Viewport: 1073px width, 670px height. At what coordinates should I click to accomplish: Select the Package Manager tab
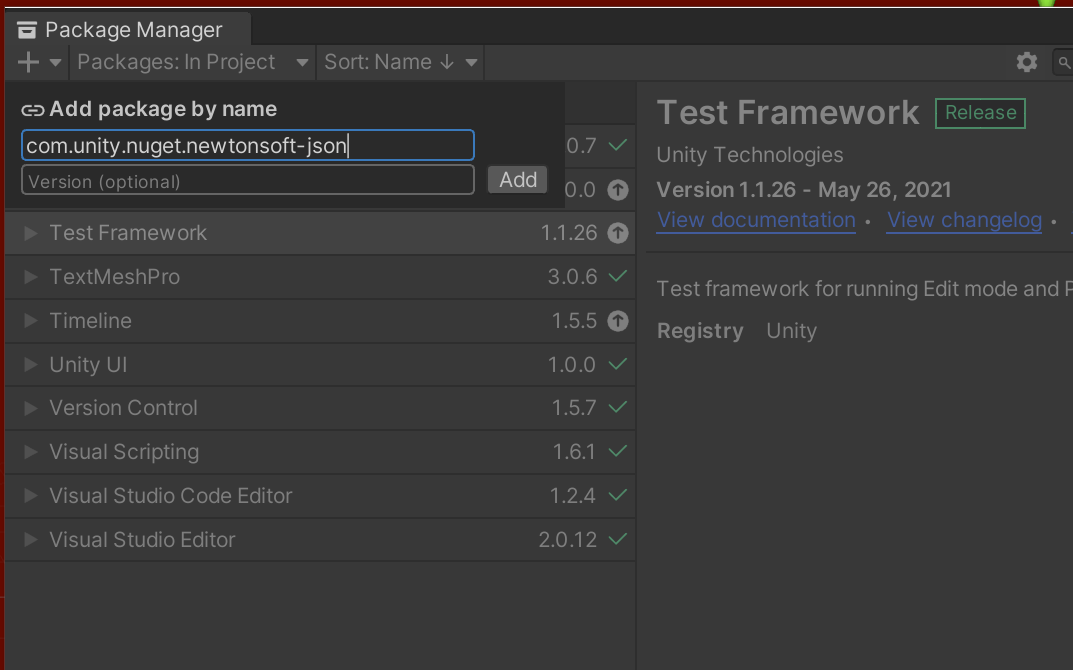point(127,29)
